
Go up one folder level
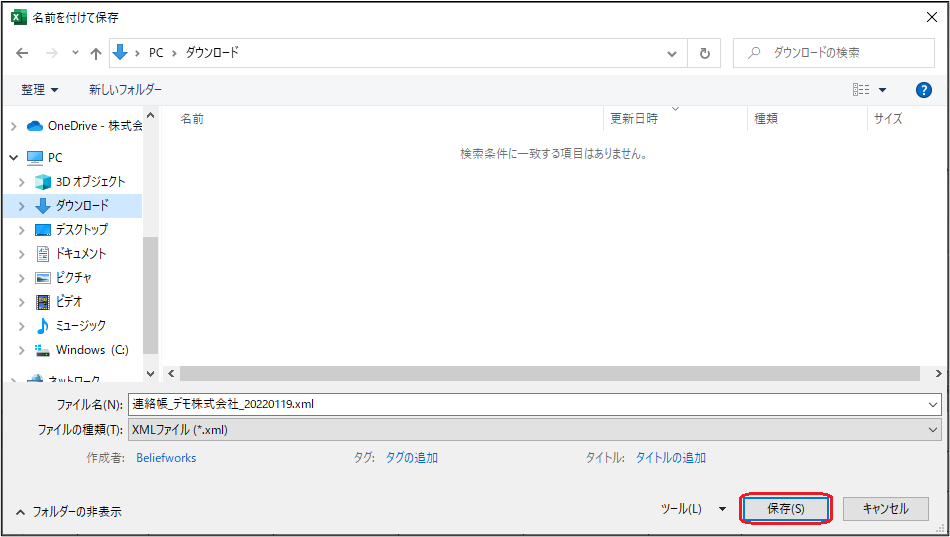pos(96,53)
